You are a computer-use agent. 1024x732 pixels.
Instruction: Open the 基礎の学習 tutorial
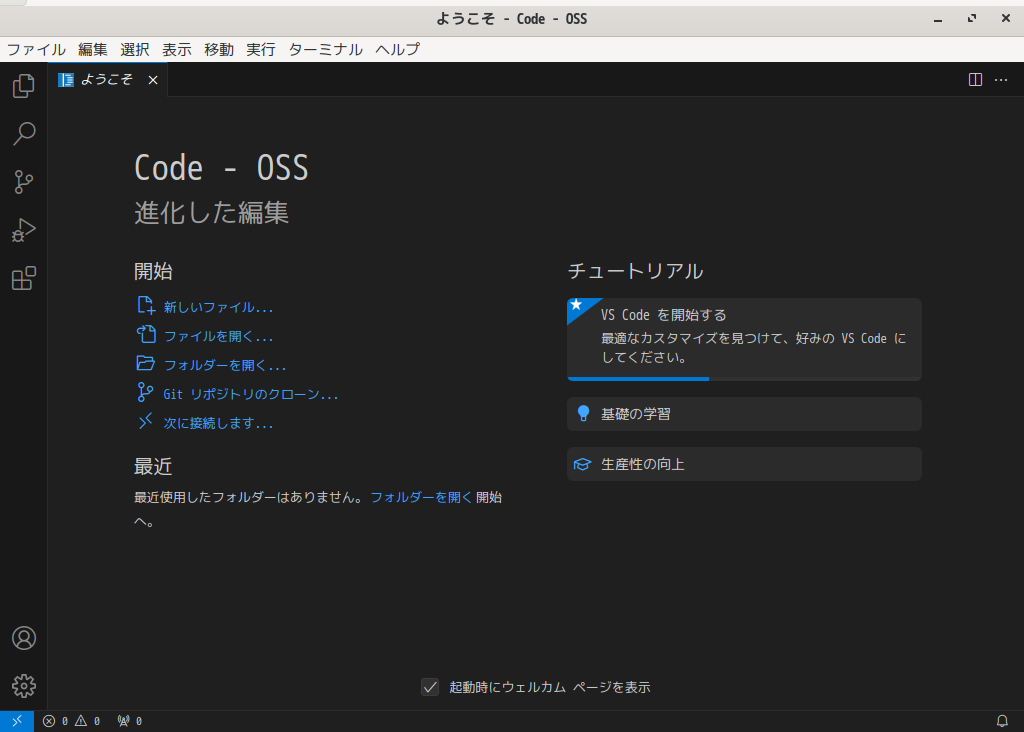click(x=744, y=414)
